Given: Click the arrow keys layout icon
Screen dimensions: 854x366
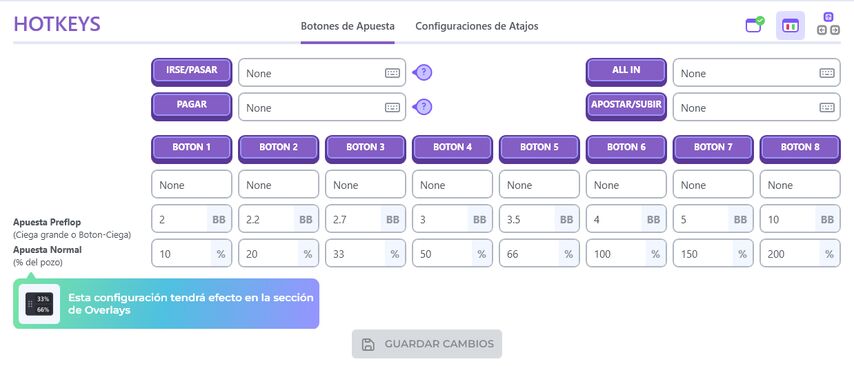Looking at the screenshot, I should point(828,25).
